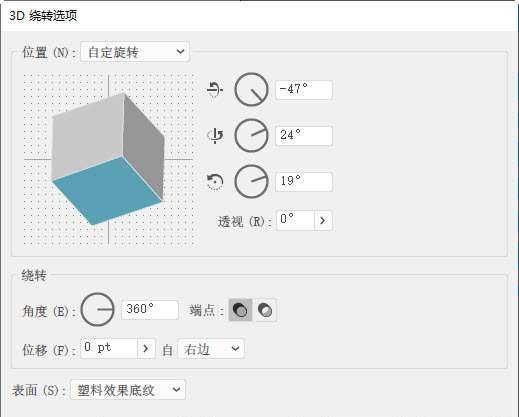Click the 24° Y rotation field
Image resolution: width=519 pixels, height=417 pixels.
(x=304, y=136)
